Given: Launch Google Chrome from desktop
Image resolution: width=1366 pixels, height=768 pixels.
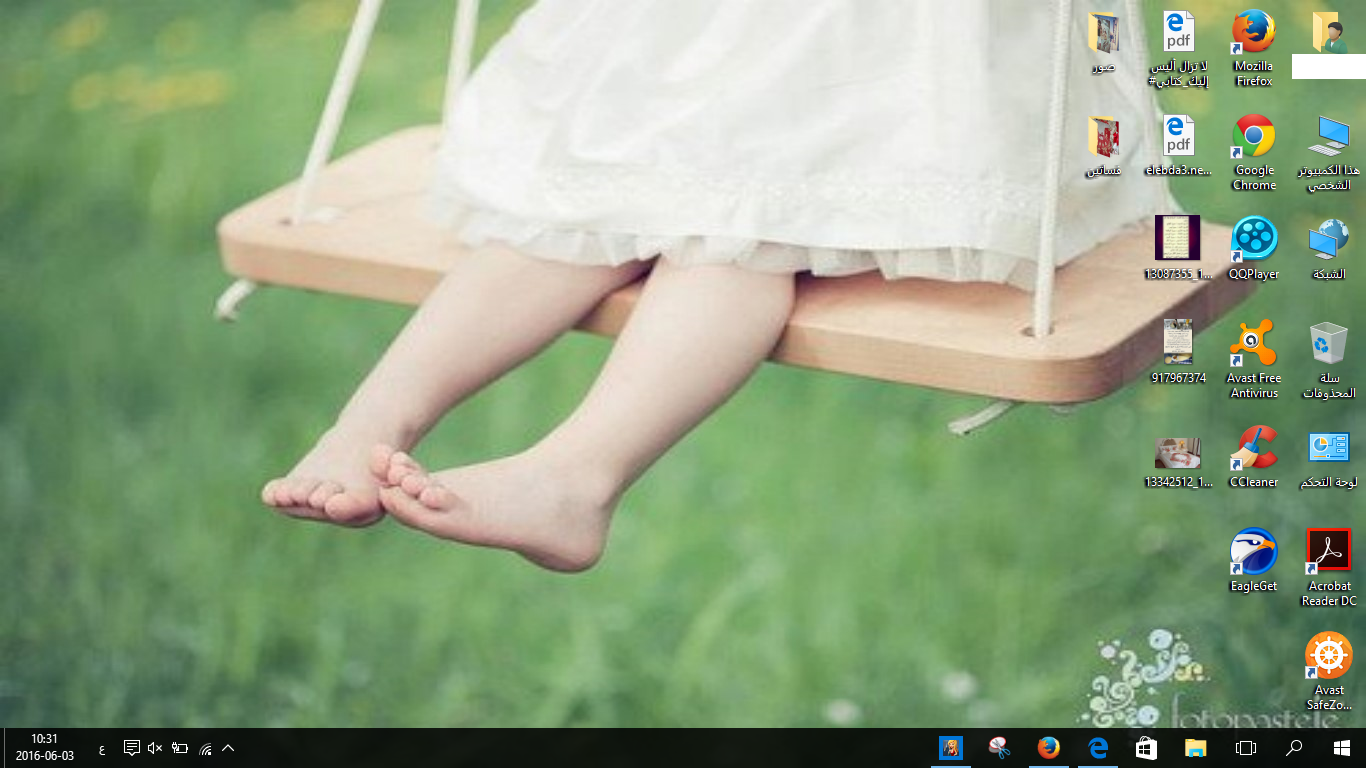Looking at the screenshot, I should click(x=1253, y=137).
